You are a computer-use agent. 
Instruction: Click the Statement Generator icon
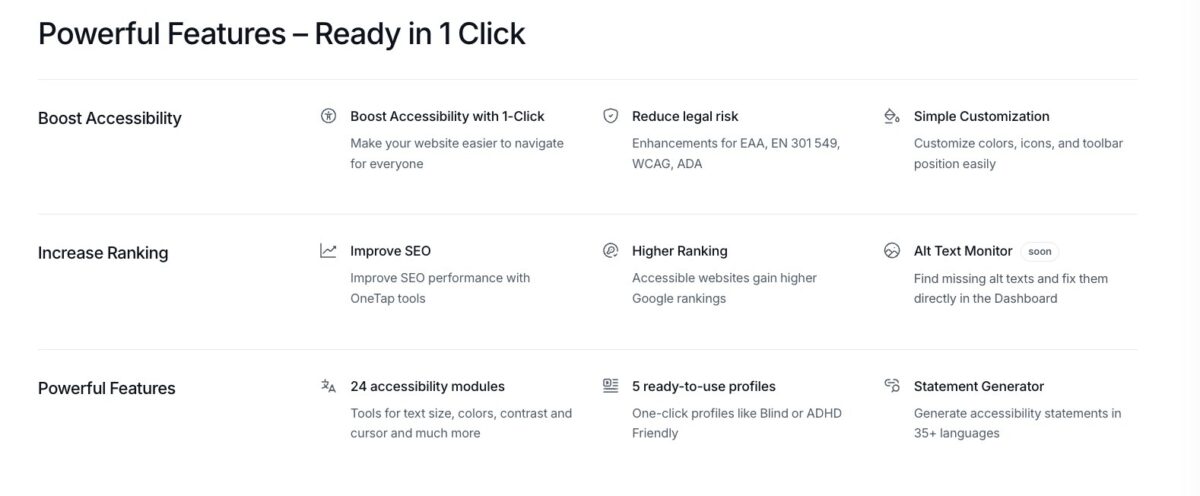(x=892, y=386)
